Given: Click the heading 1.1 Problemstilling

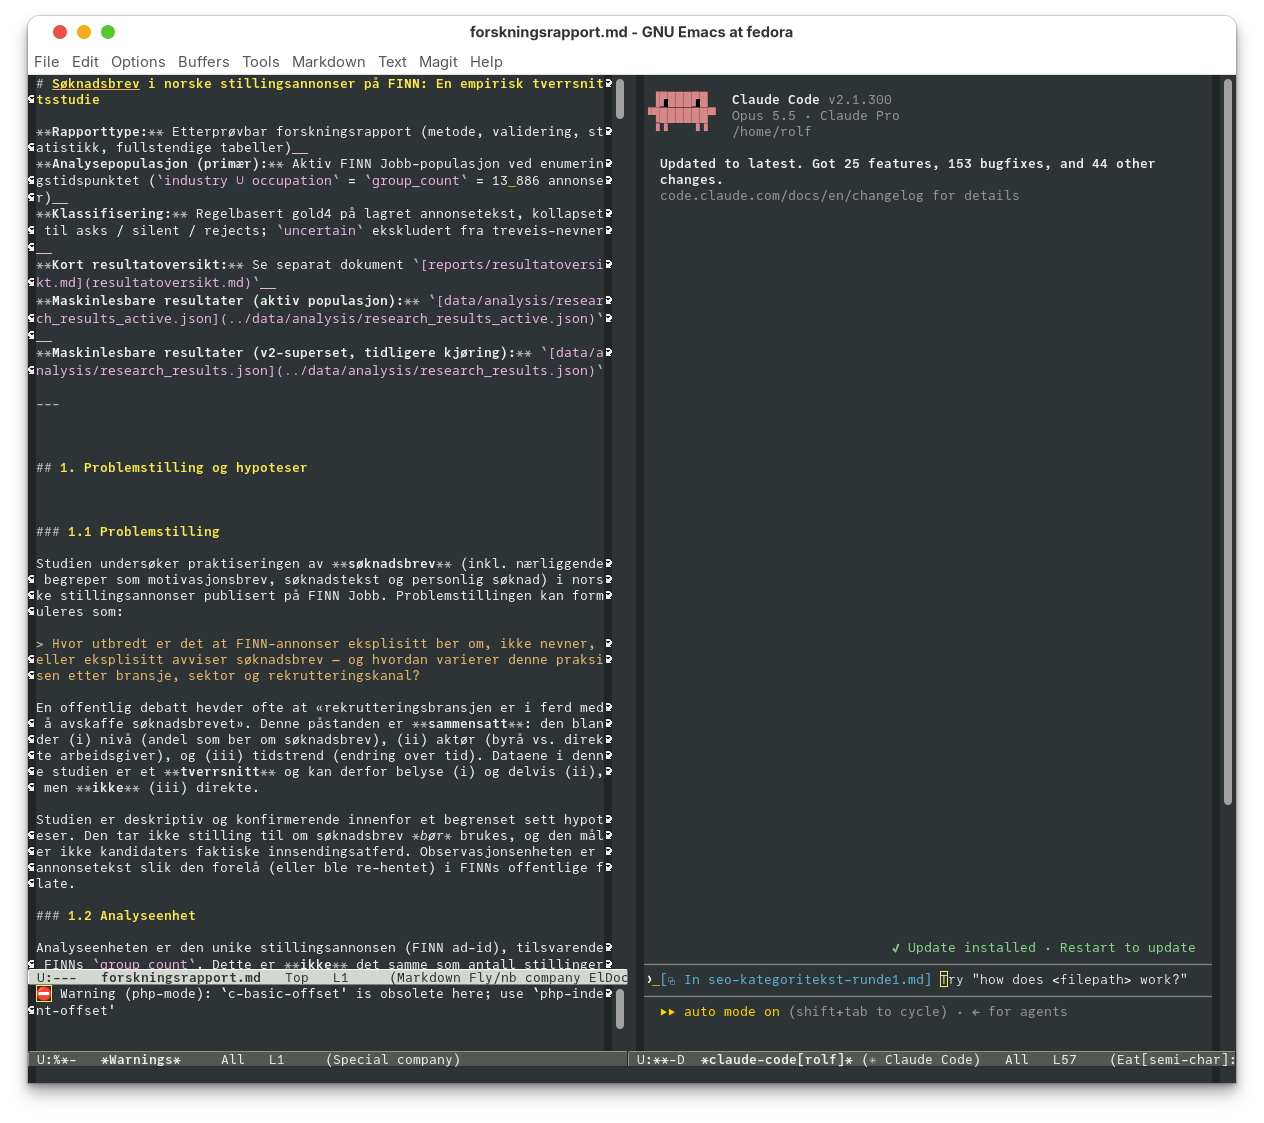Looking at the screenshot, I should [x=143, y=532].
